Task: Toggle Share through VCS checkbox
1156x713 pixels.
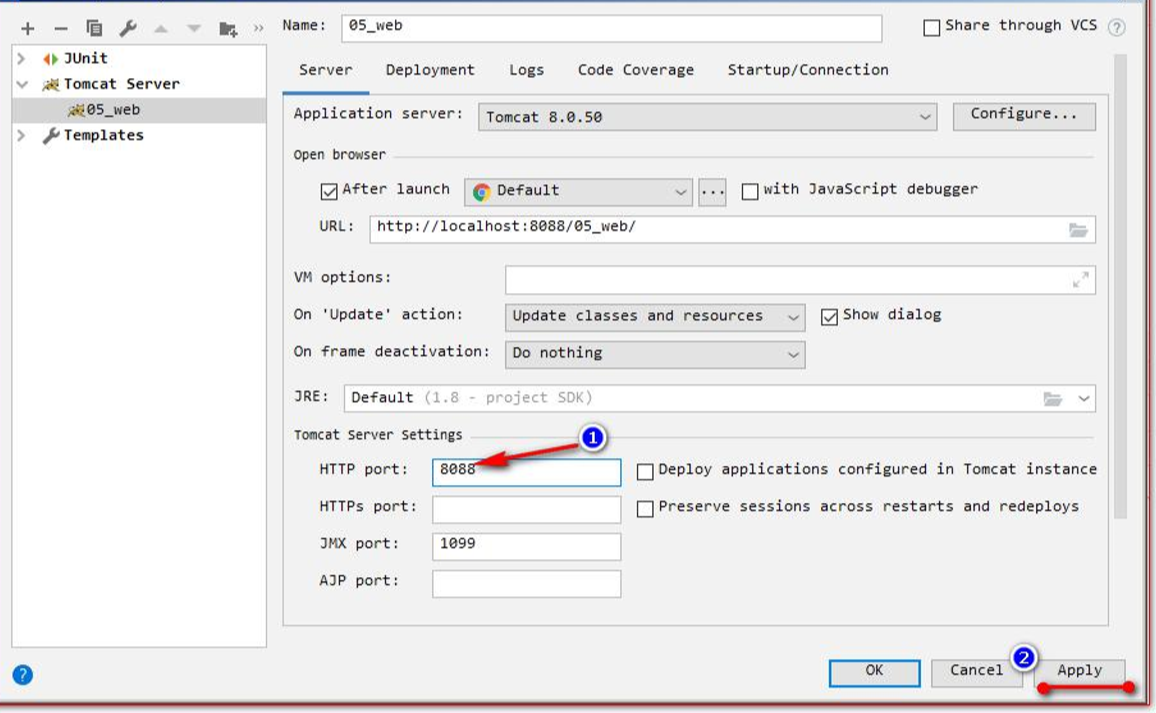Action: [932, 28]
